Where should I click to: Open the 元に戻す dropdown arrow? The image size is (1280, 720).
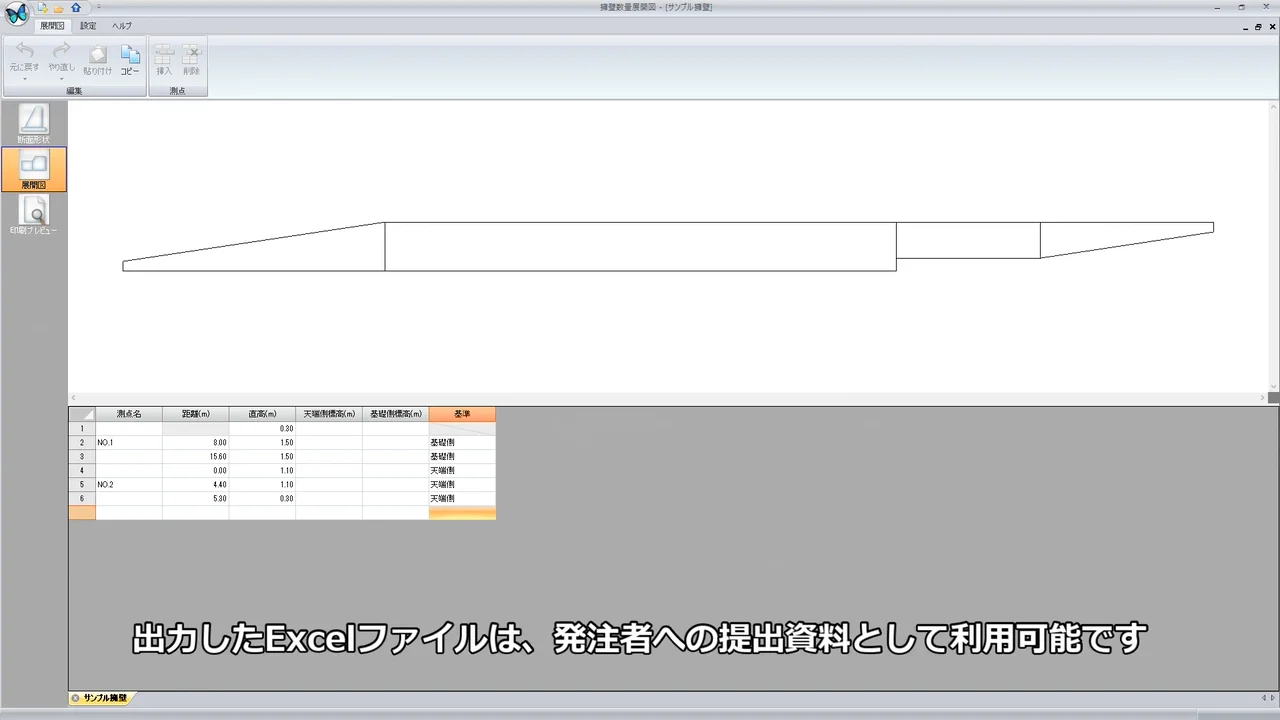[25, 78]
